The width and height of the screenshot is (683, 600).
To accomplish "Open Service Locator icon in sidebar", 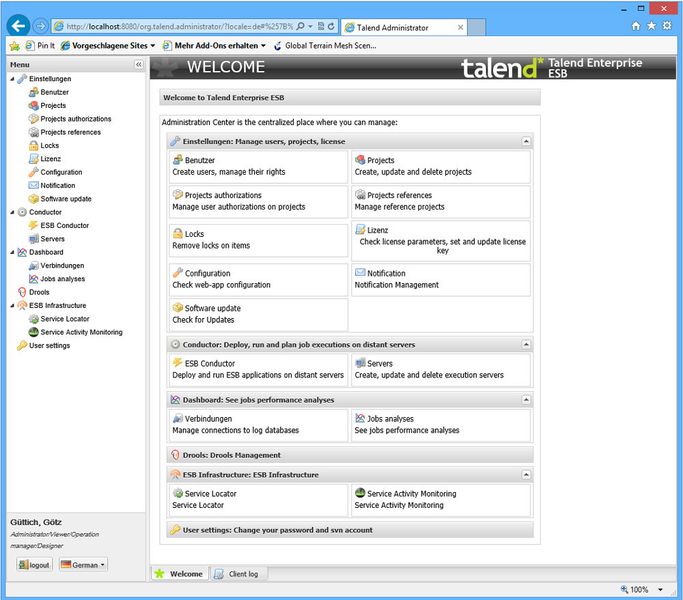I will pos(34,319).
